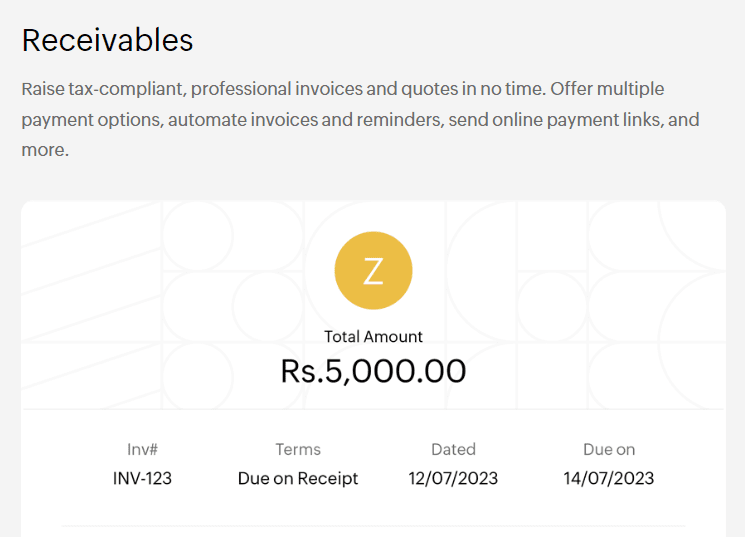Click the Inv# label
Viewport: 745px width, 537px height.
point(142,449)
